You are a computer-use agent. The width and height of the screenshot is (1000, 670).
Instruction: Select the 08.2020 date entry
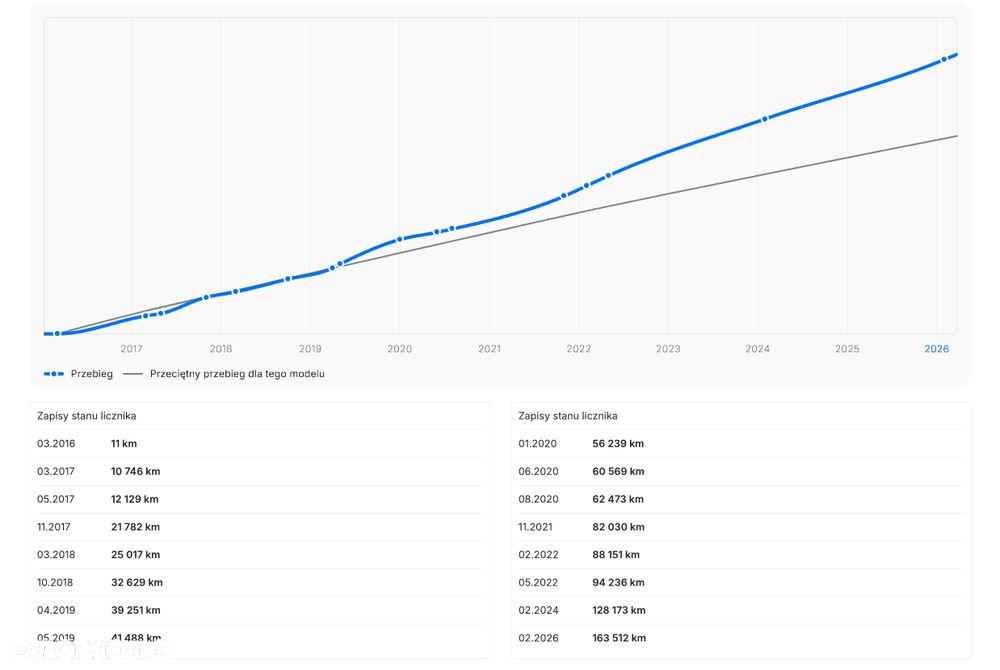538,499
